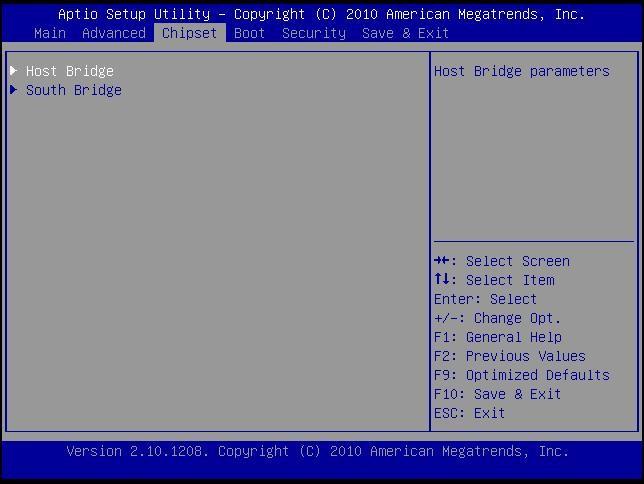Click ESC: Exit
The image size is (644, 484).
(x=469, y=413)
